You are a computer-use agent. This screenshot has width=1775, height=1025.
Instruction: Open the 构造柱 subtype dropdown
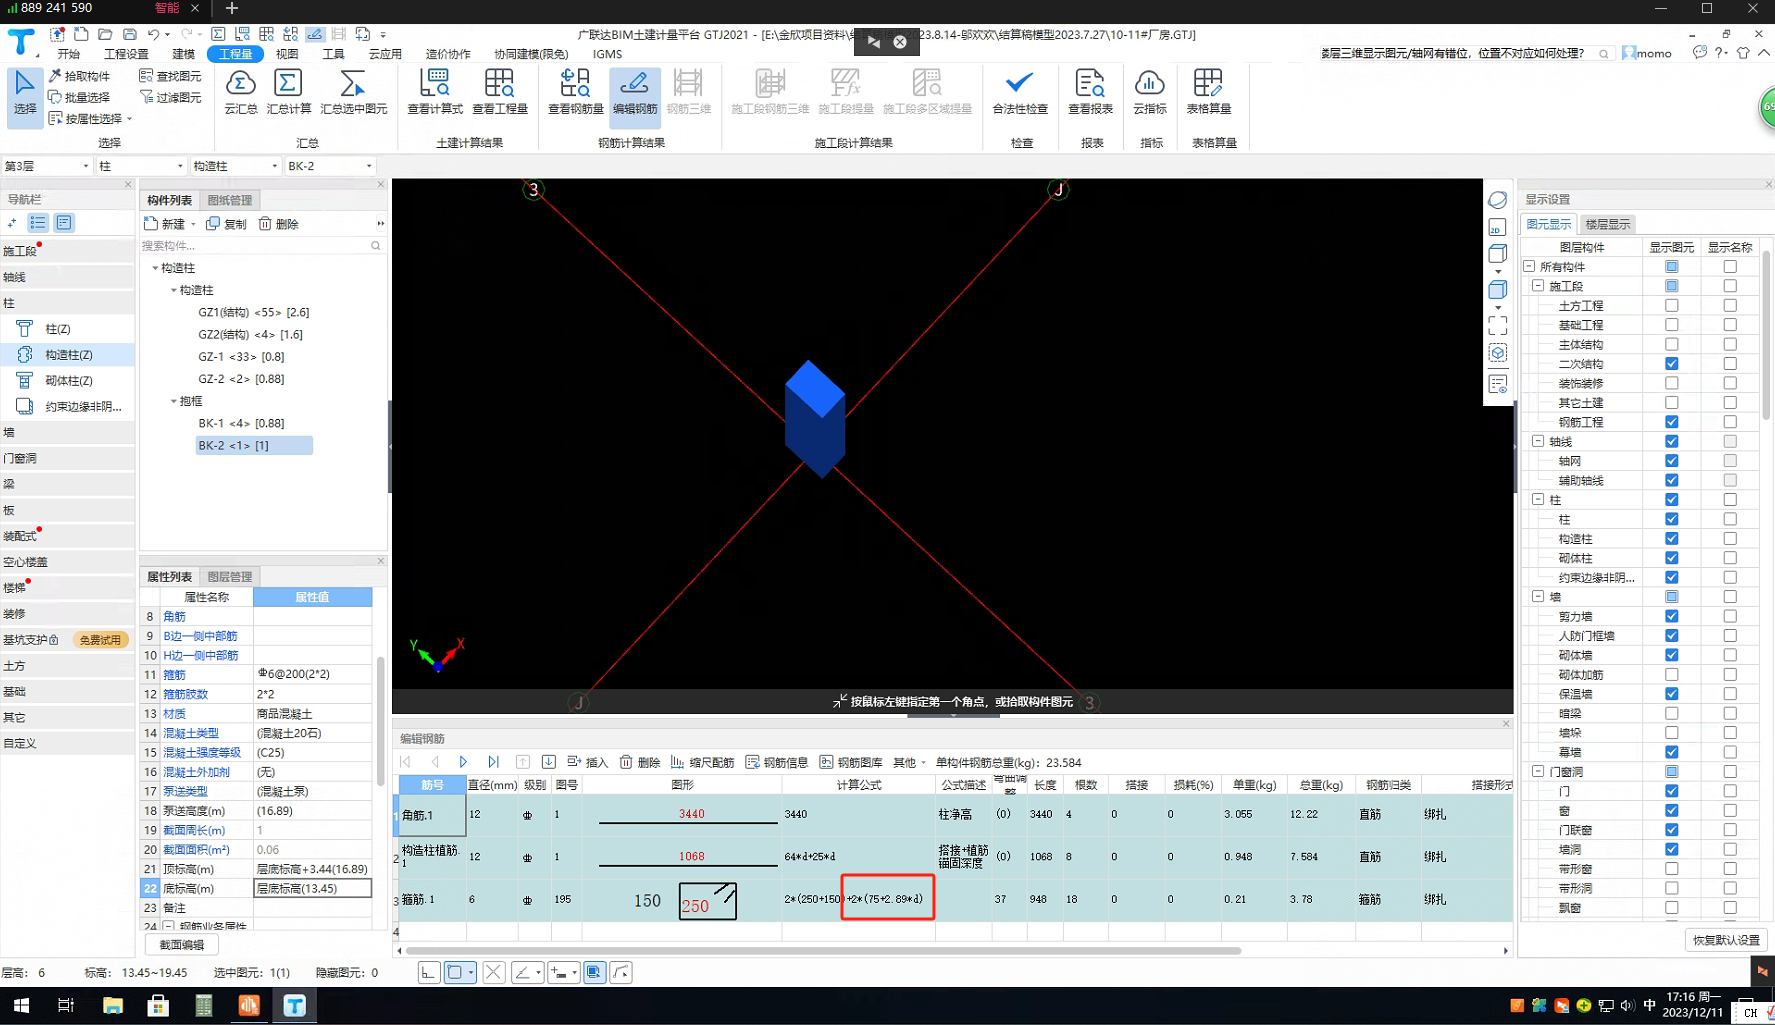point(235,166)
